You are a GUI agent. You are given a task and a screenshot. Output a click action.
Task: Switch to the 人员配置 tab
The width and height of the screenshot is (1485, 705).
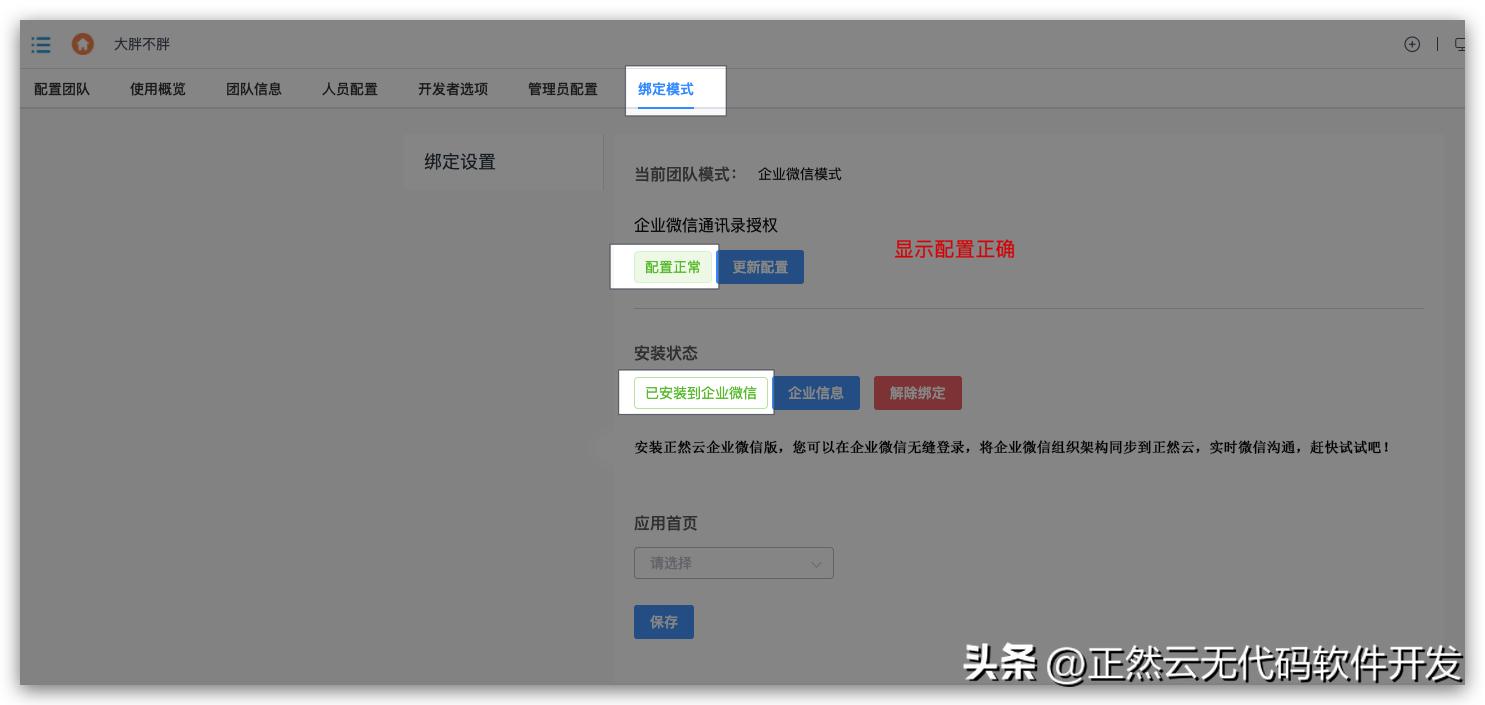point(349,89)
